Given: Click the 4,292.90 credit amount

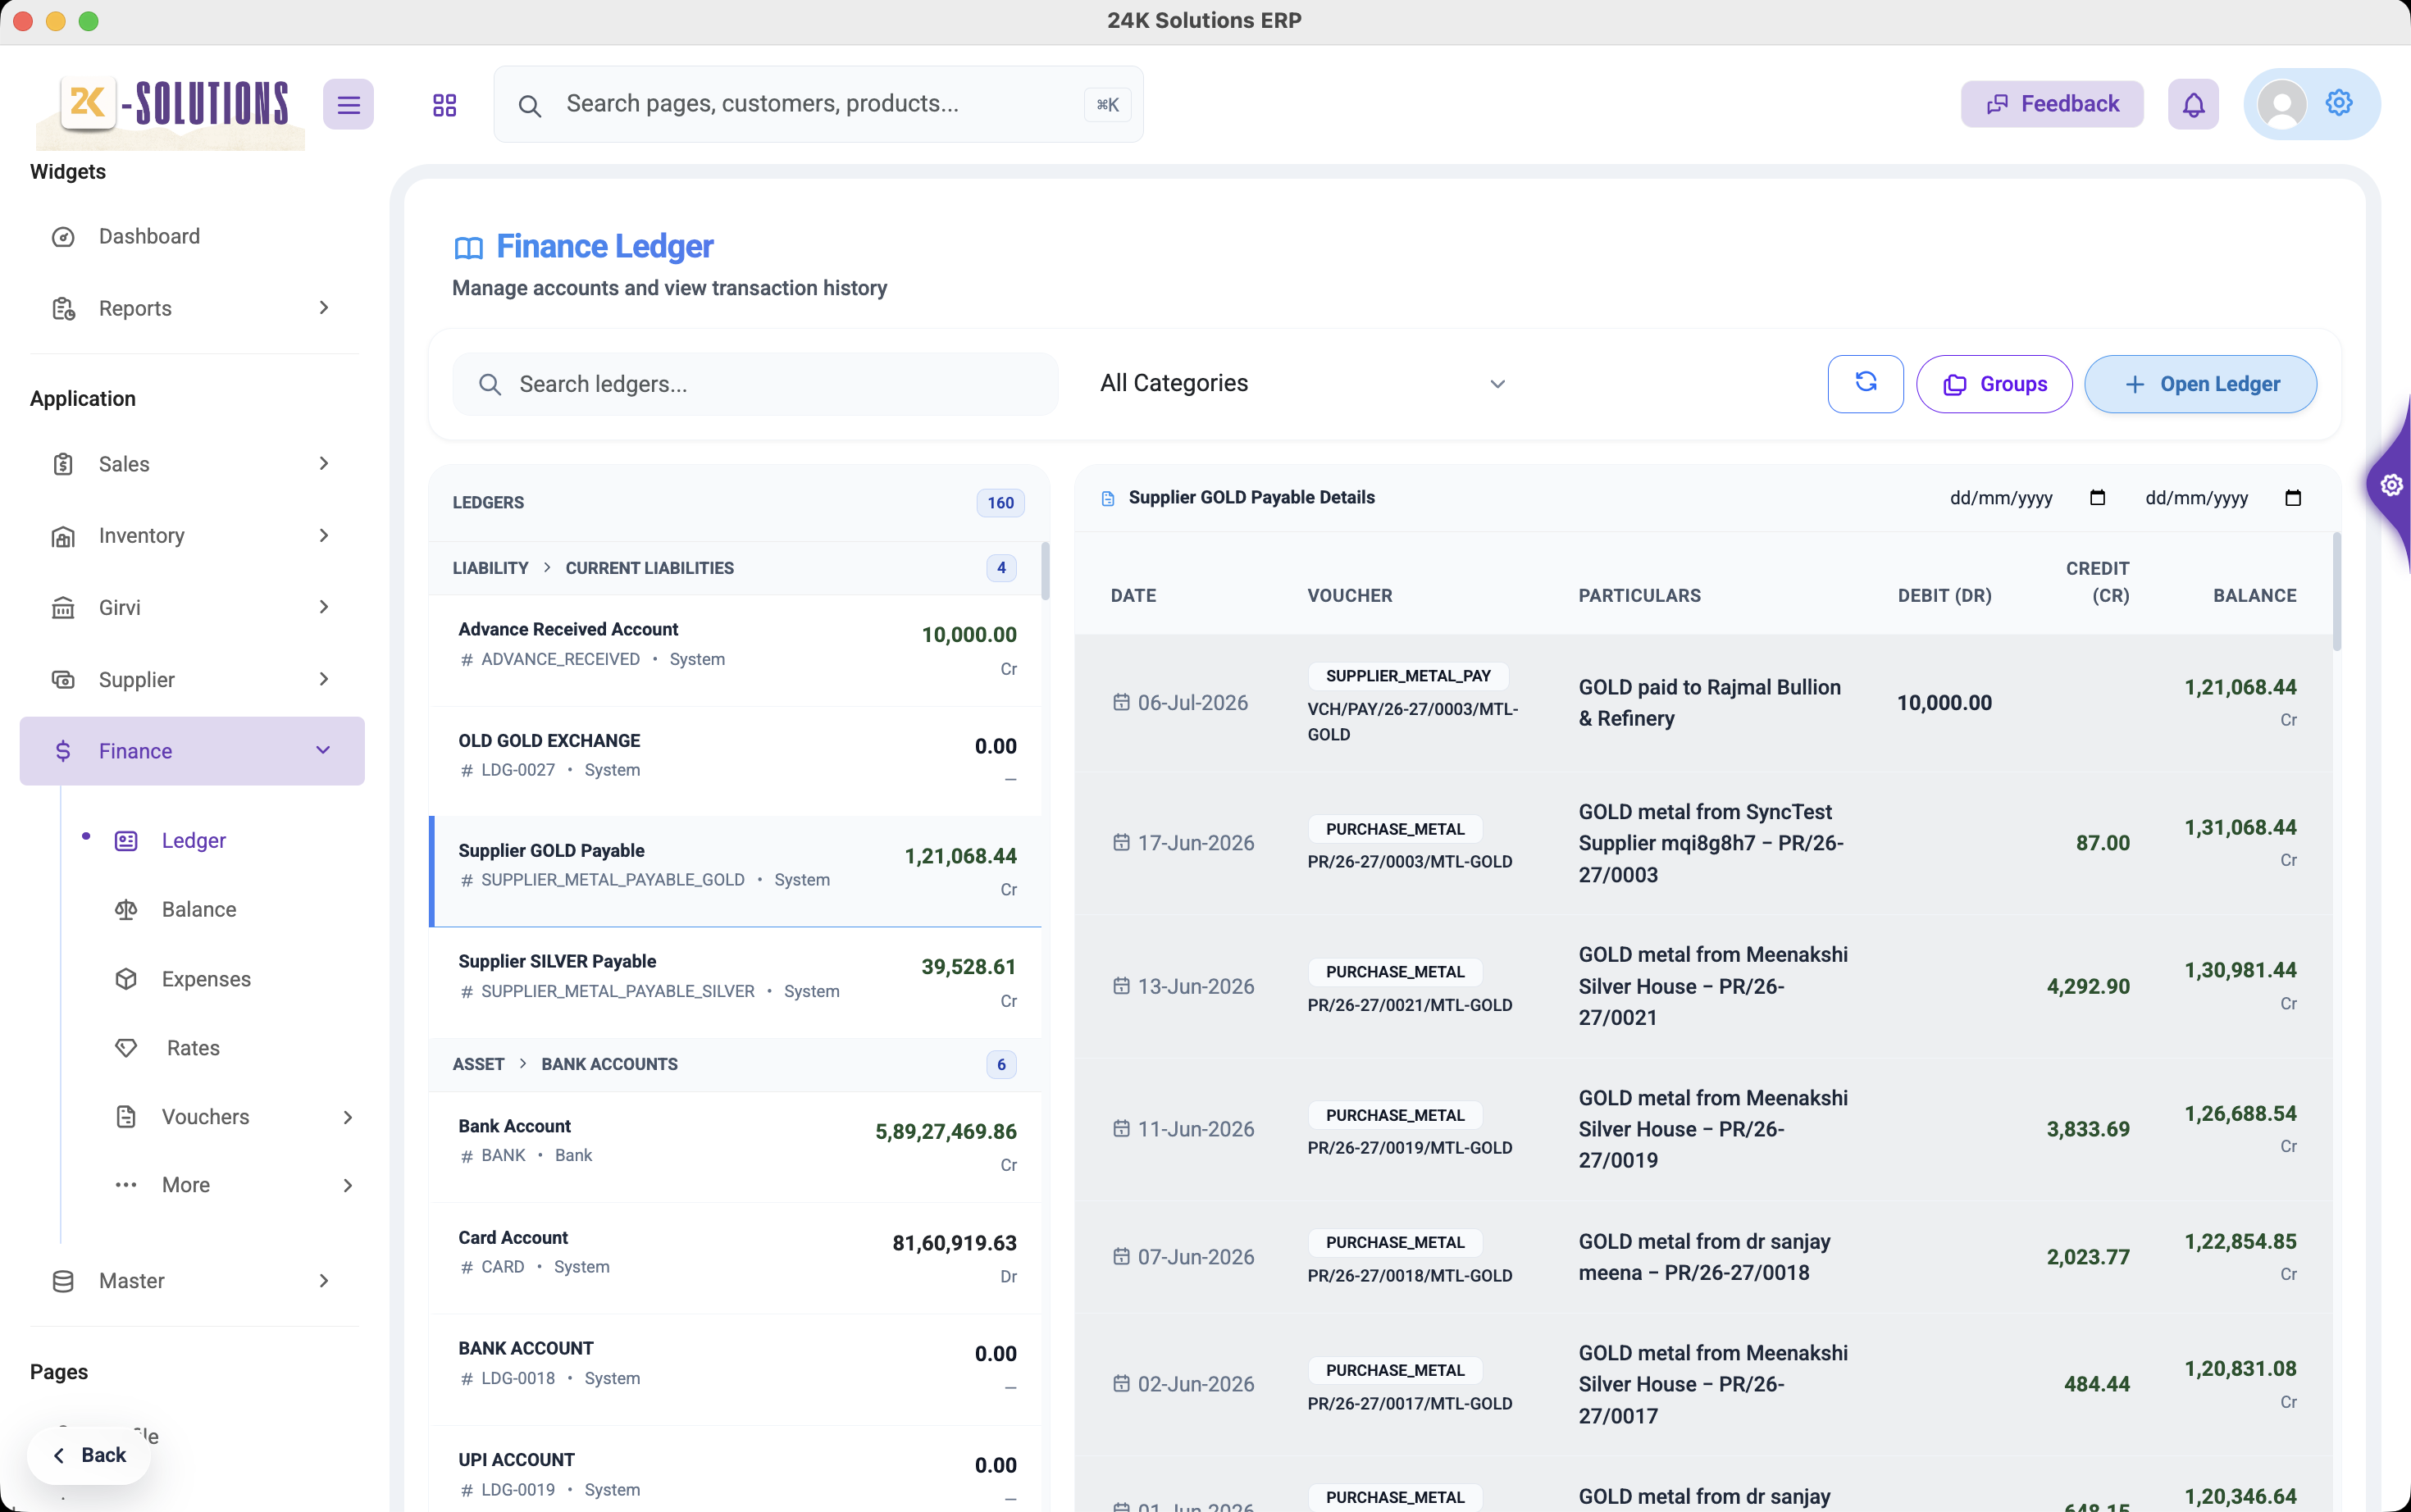Looking at the screenshot, I should pyautogui.click(x=2088, y=986).
